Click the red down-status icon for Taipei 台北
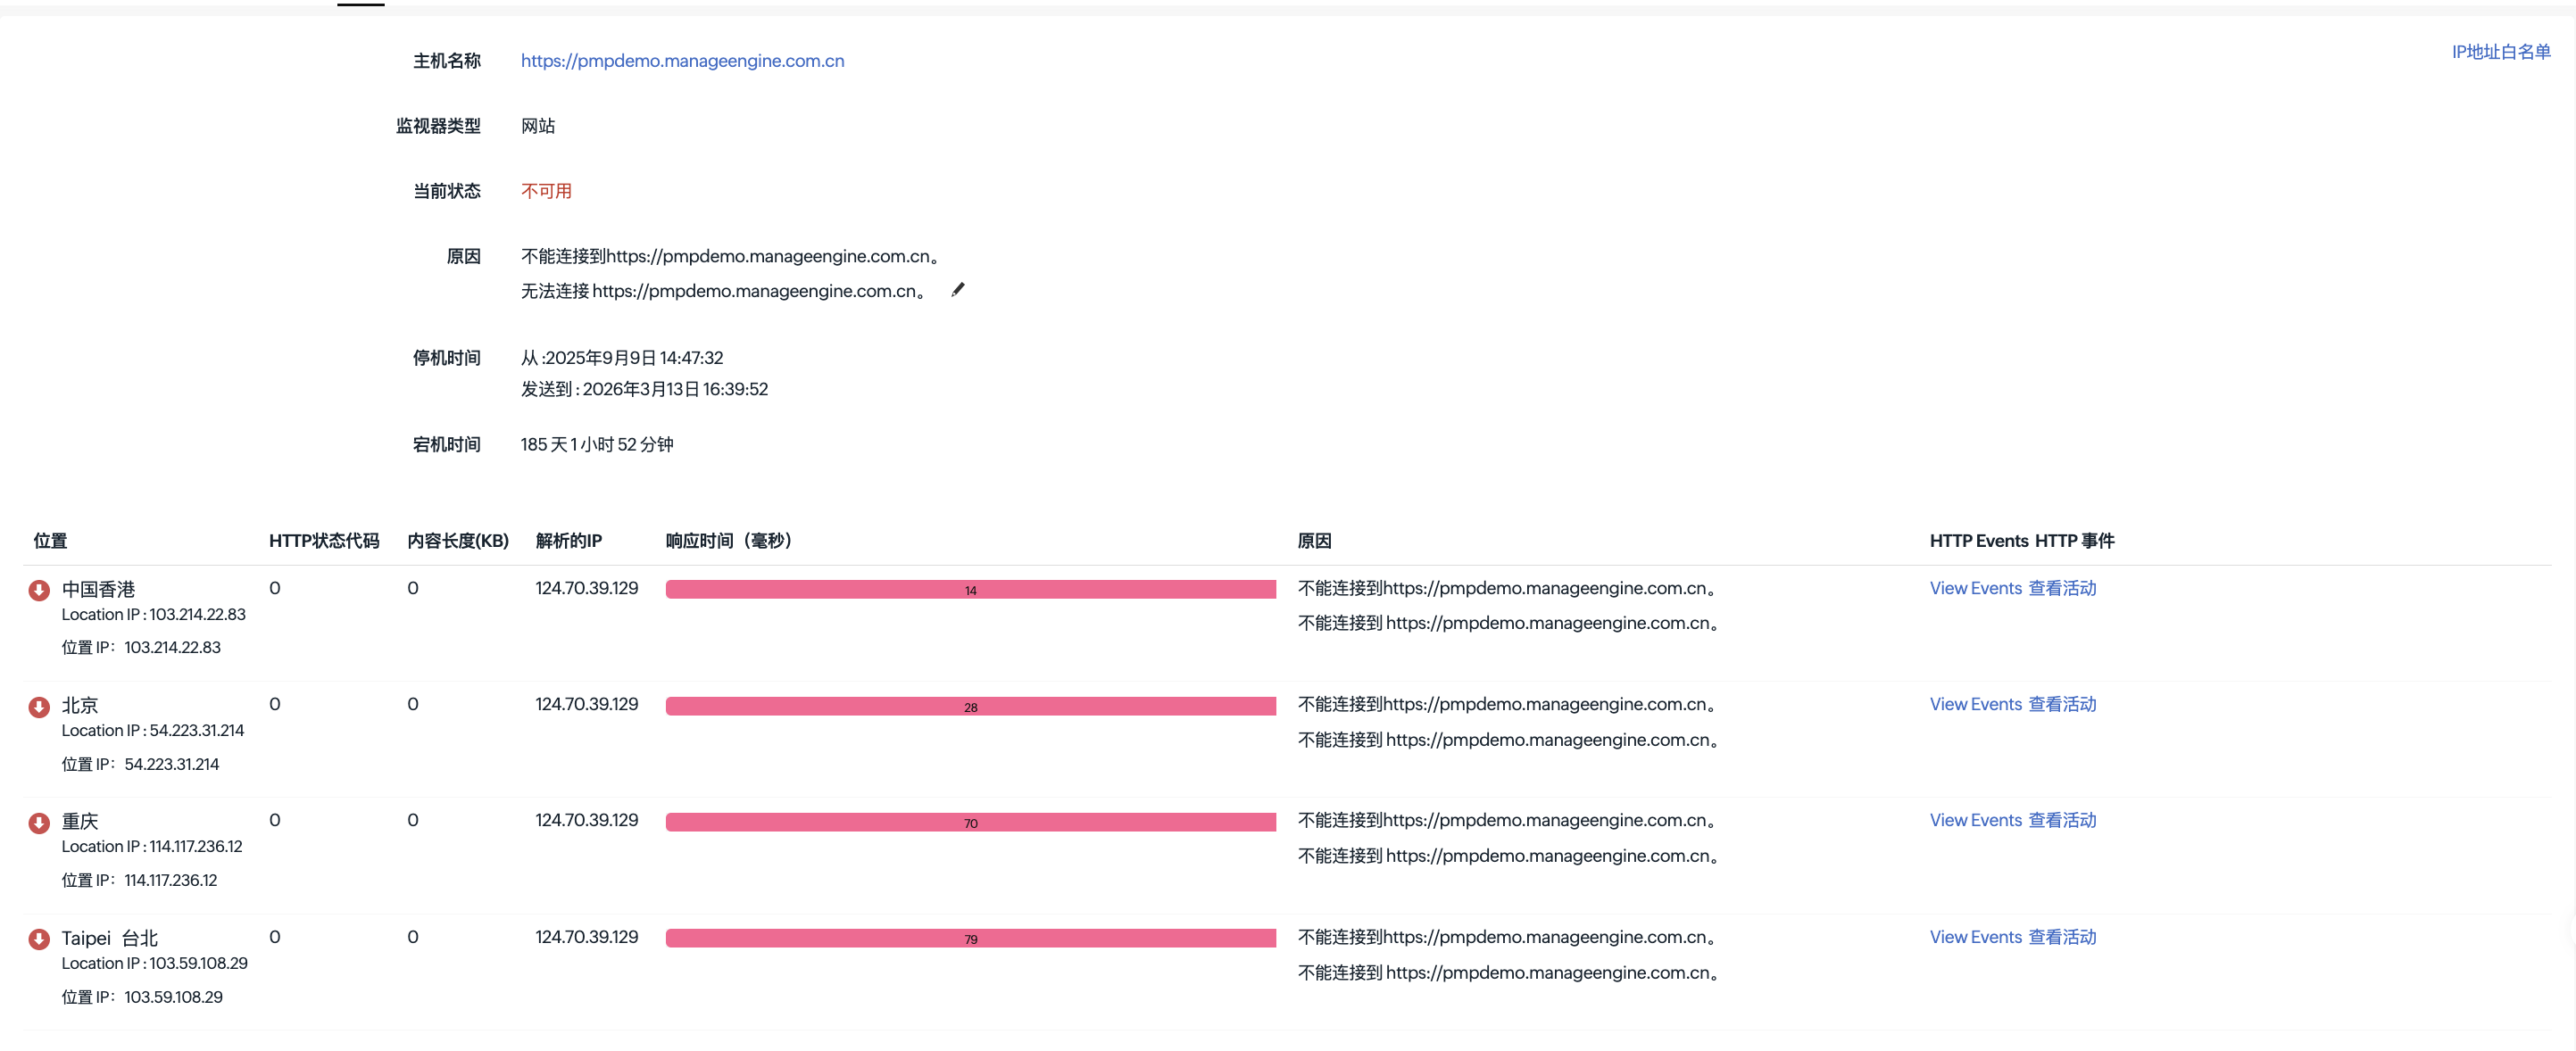Screen dimensions: 2576x1051 point(39,939)
